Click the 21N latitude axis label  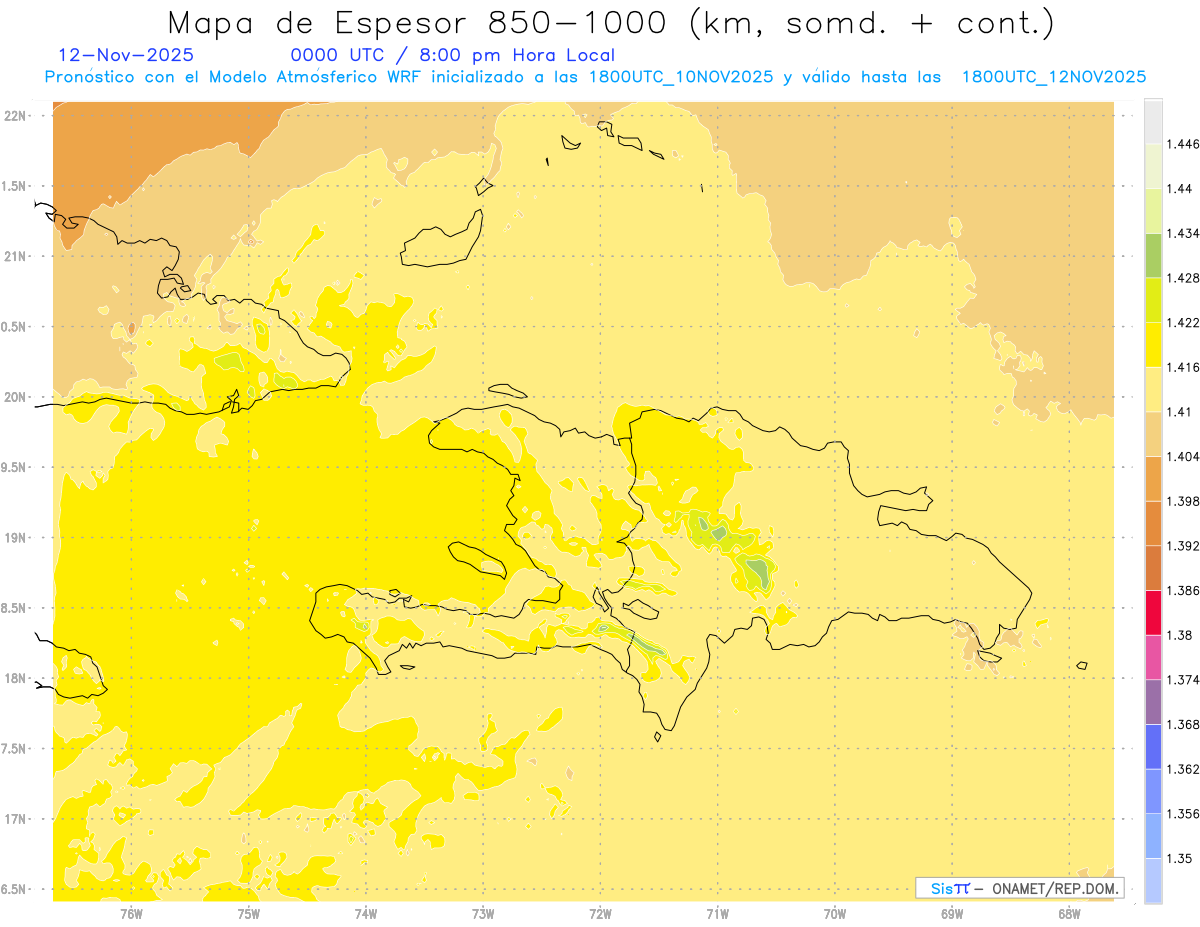click(x=16, y=256)
